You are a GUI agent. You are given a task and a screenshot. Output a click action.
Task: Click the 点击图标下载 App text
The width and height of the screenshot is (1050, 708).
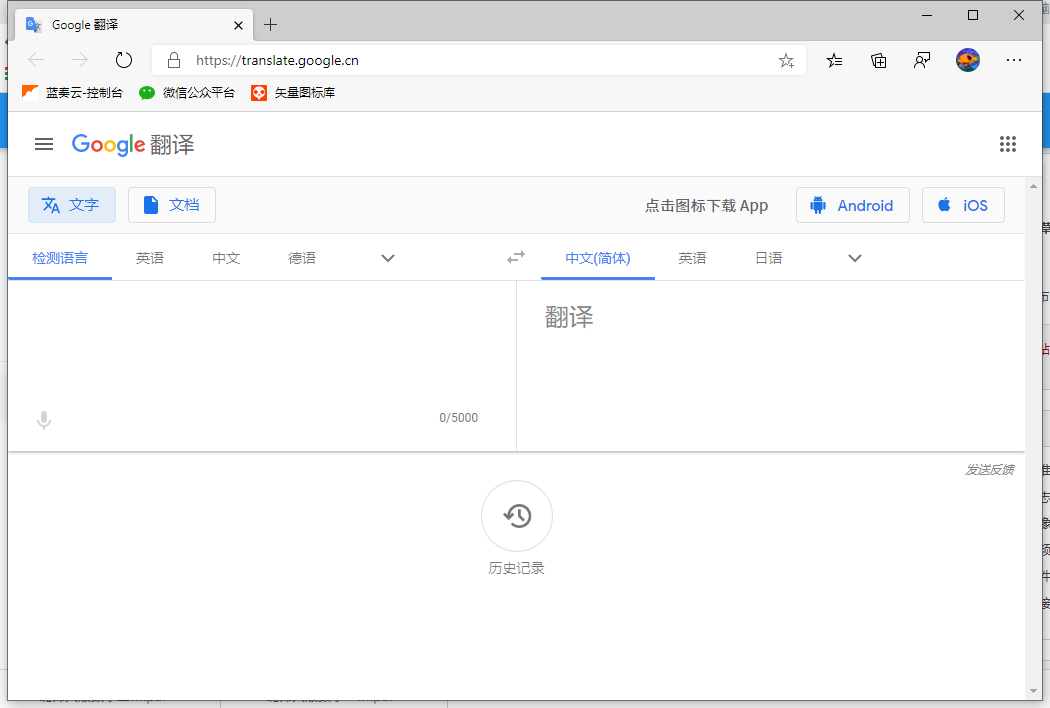click(706, 206)
